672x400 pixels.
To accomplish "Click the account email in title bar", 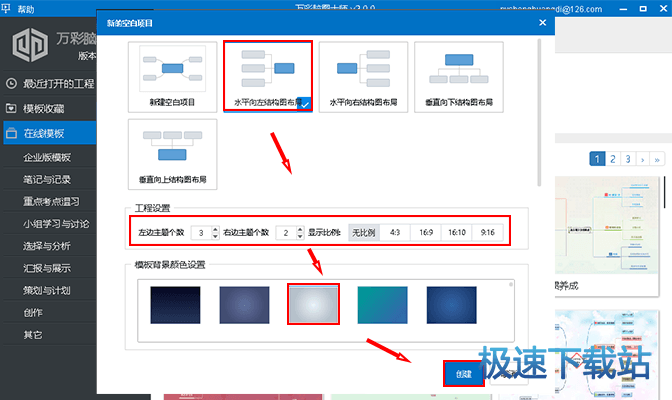I will click(x=551, y=9).
